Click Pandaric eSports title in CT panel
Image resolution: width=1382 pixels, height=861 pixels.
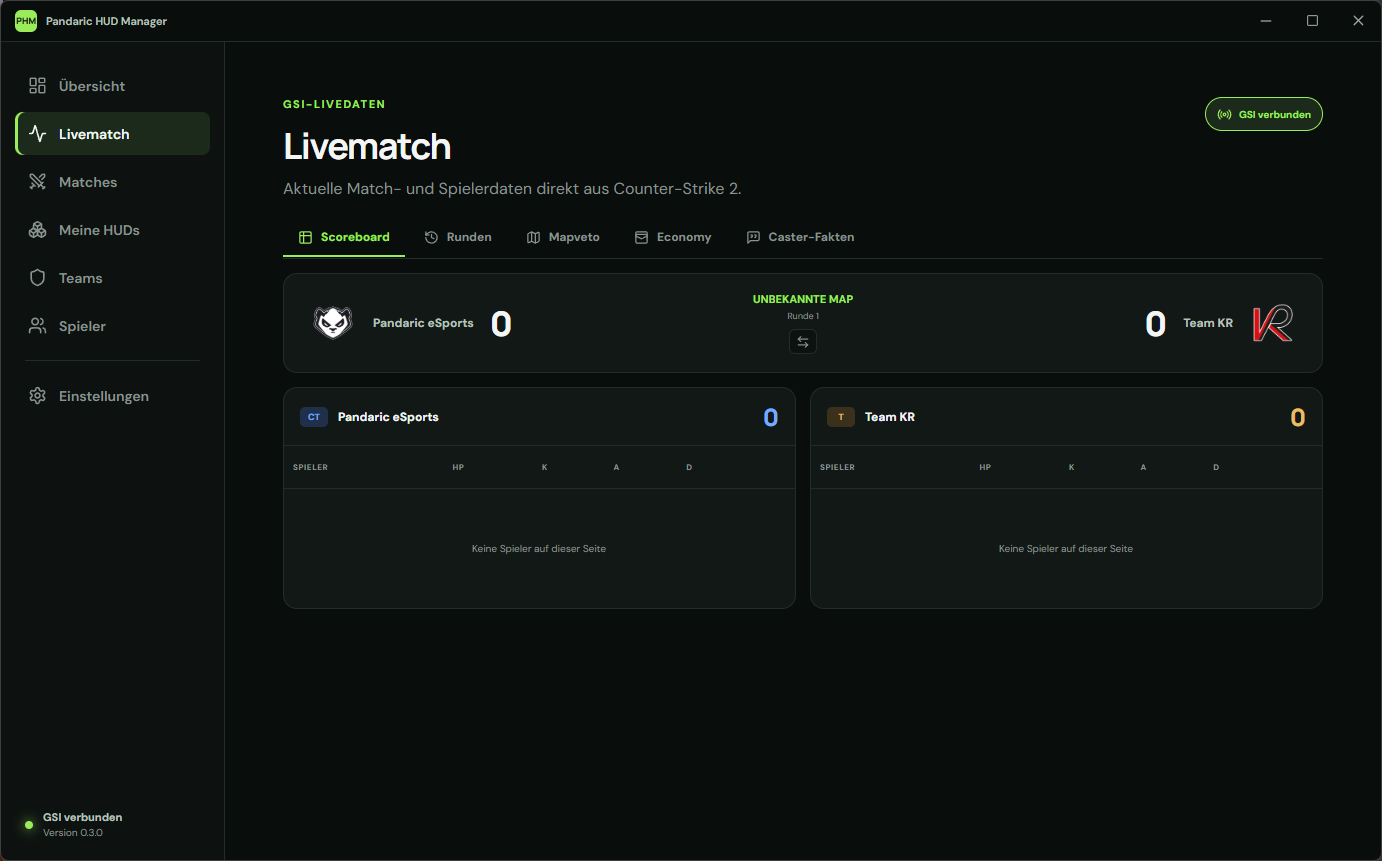pos(388,417)
